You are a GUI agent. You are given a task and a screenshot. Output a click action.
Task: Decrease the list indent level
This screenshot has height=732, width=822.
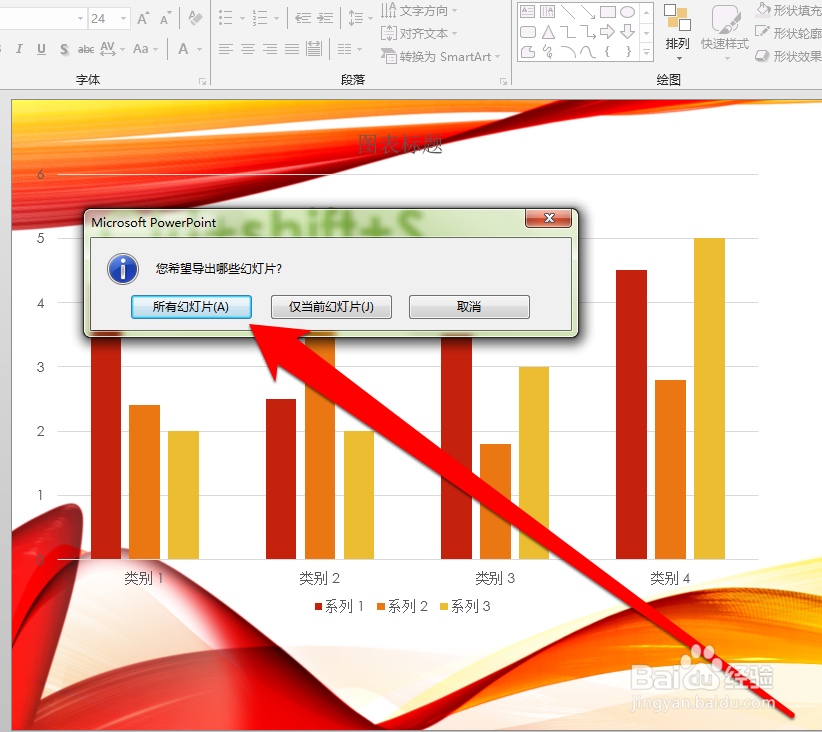point(302,19)
